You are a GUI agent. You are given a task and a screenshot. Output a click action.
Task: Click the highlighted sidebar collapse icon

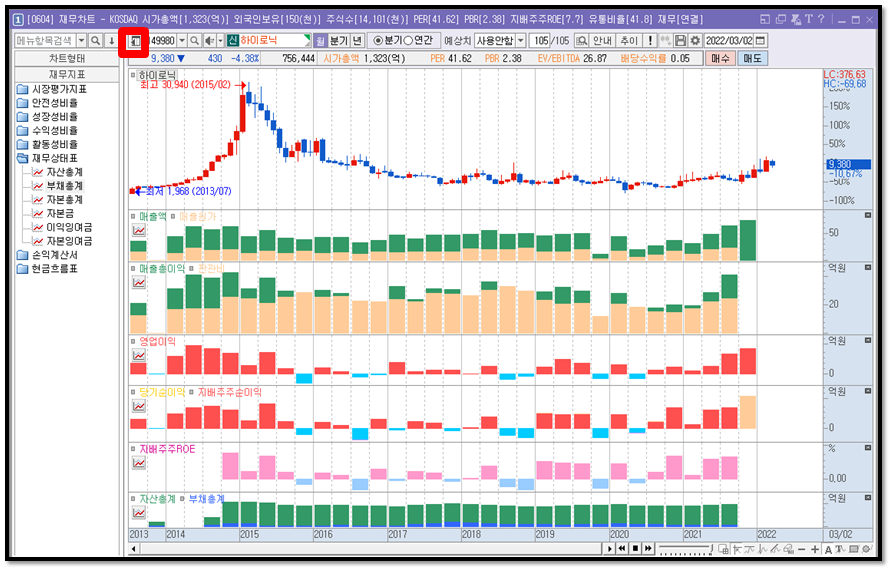click(x=134, y=41)
